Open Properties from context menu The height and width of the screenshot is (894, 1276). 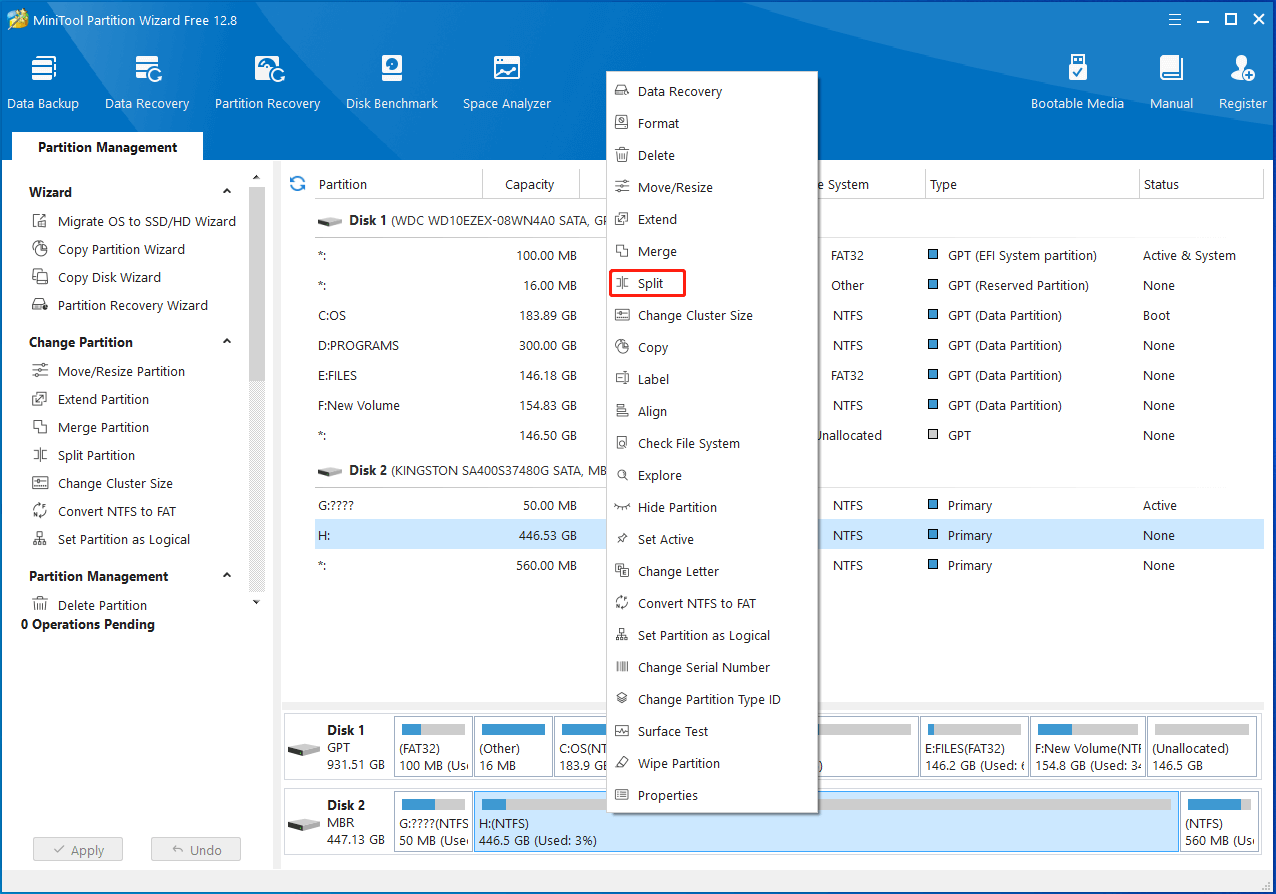pyautogui.click(x=712, y=795)
